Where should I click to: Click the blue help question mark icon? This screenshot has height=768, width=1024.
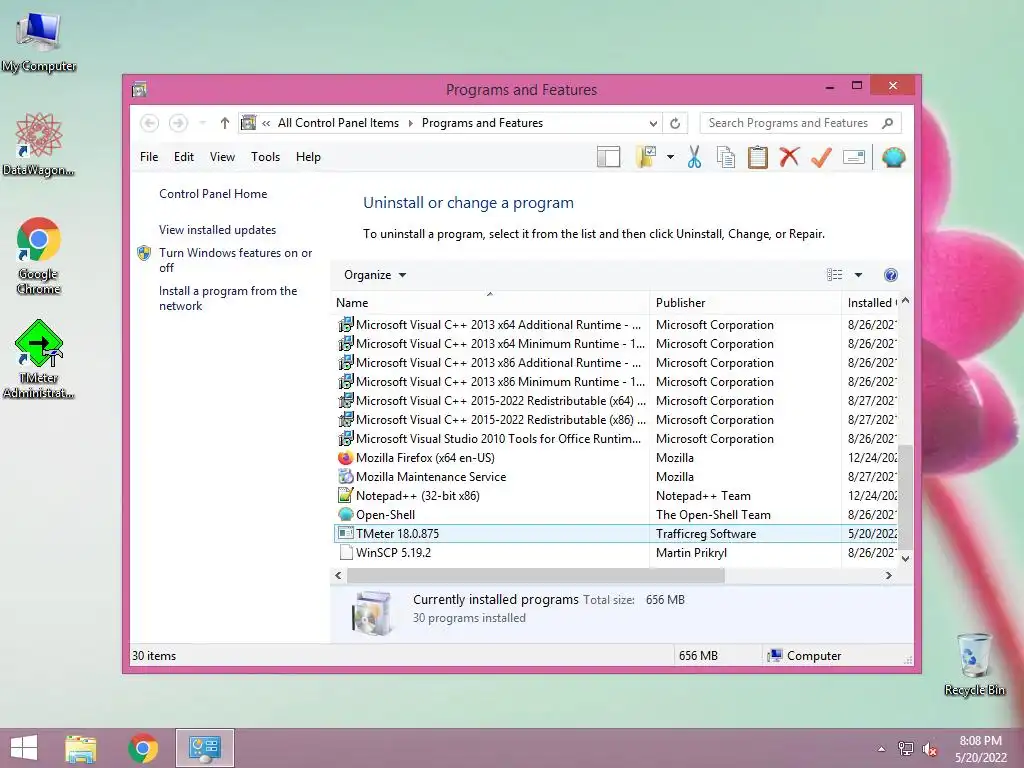coord(890,275)
